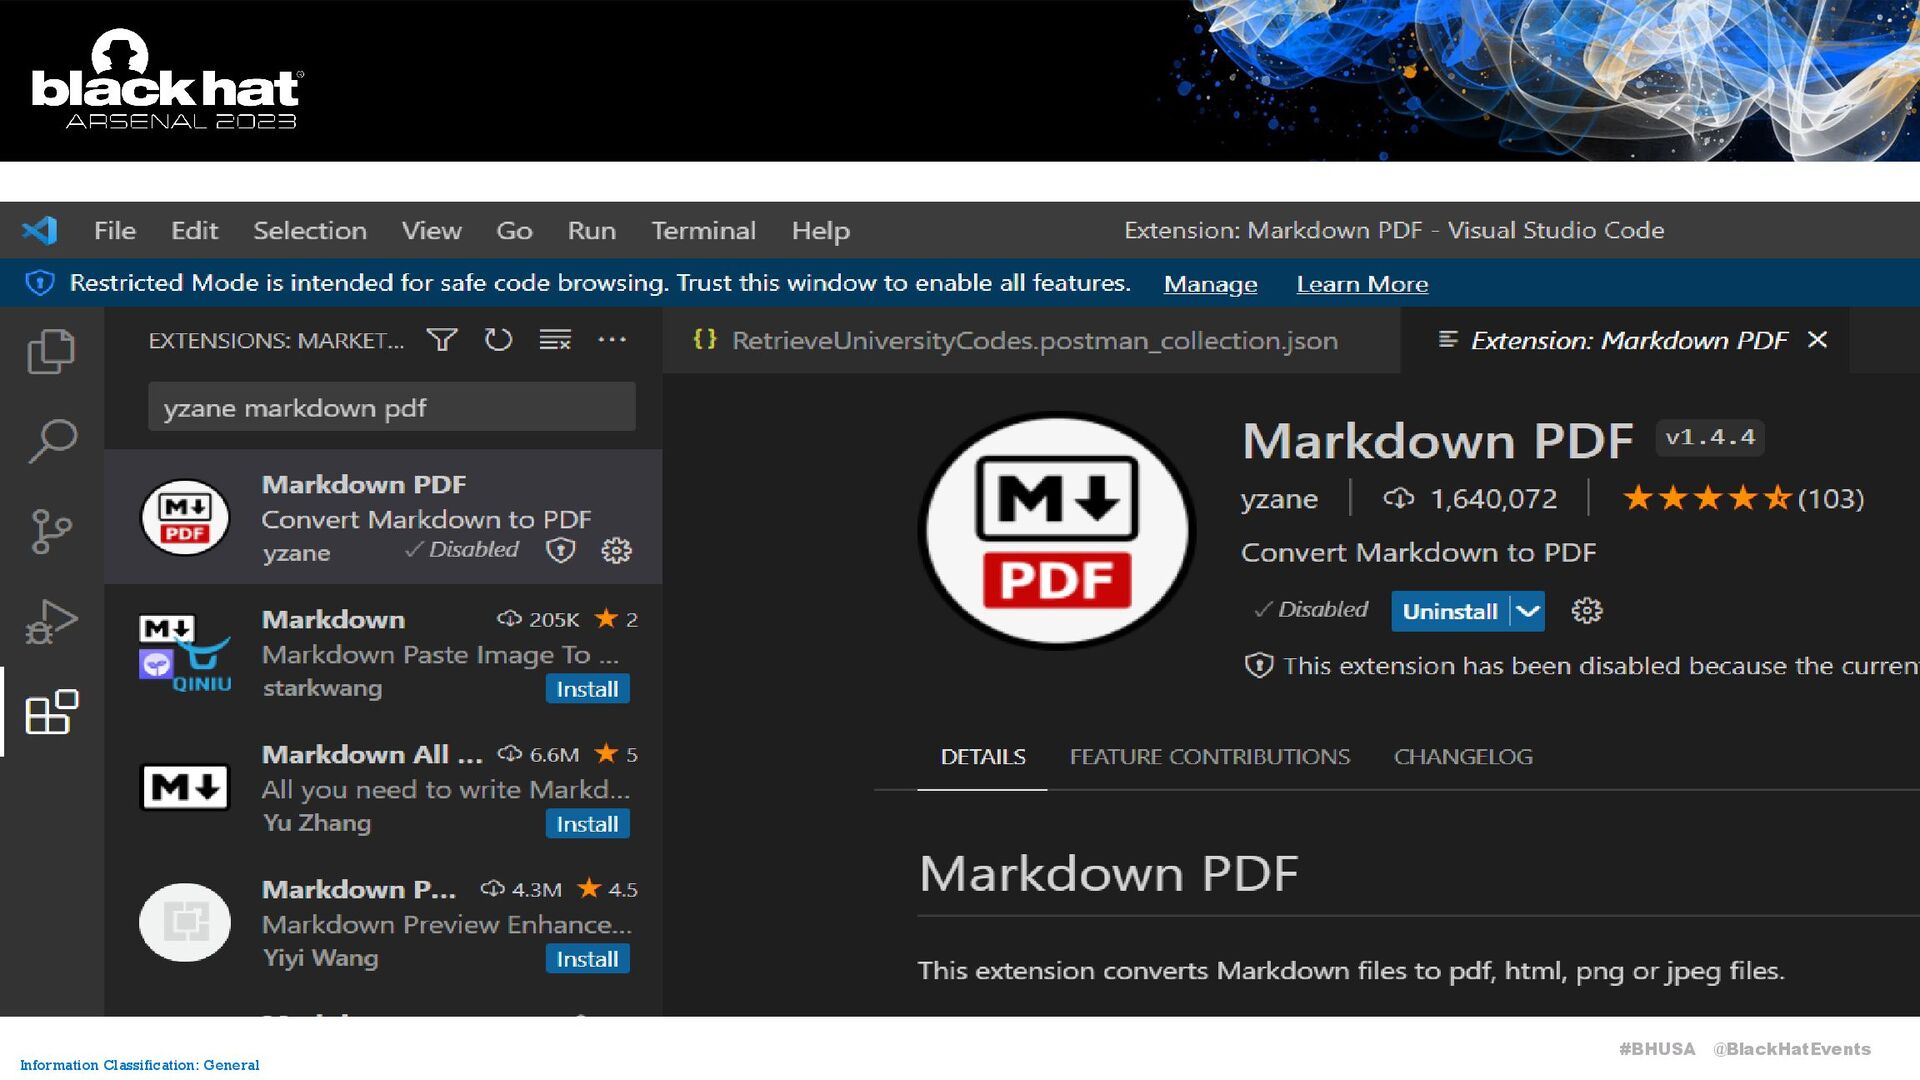
Task: Filter extensions with the funnel icon
Action: pos(442,340)
